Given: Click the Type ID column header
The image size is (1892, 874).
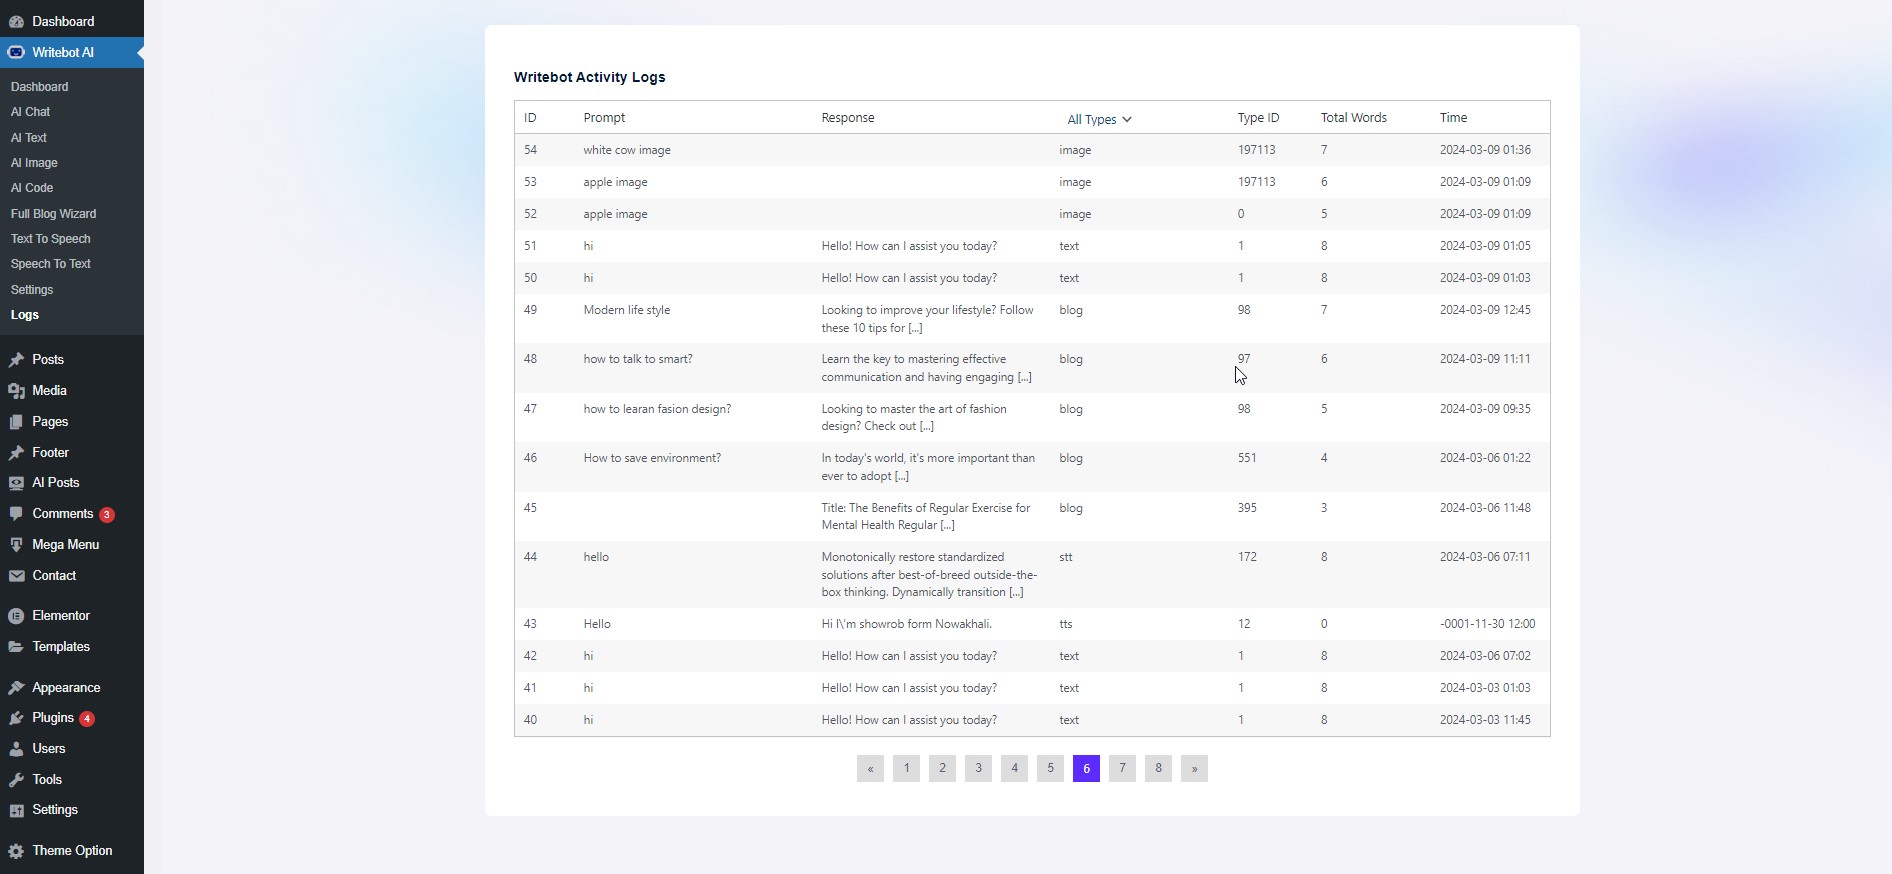Looking at the screenshot, I should [x=1258, y=117].
